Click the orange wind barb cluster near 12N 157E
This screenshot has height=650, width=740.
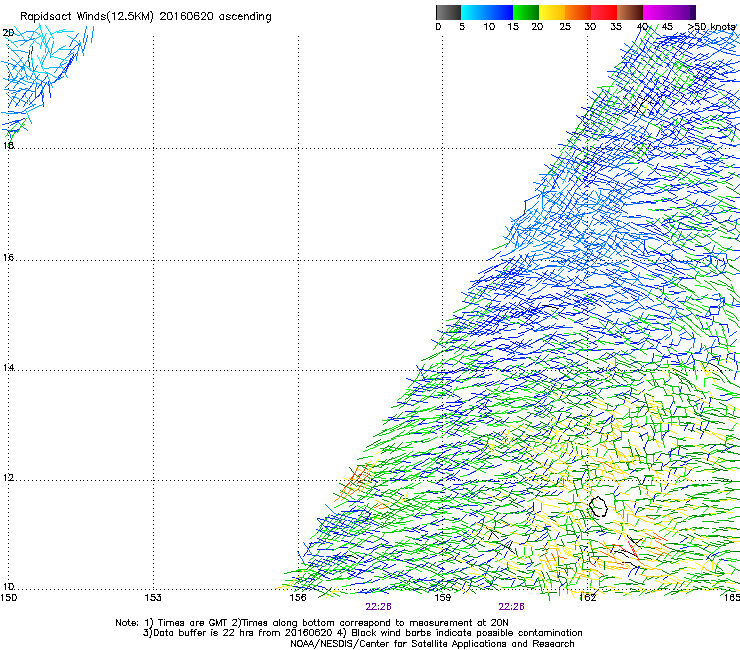pyautogui.click(x=354, y=481)
